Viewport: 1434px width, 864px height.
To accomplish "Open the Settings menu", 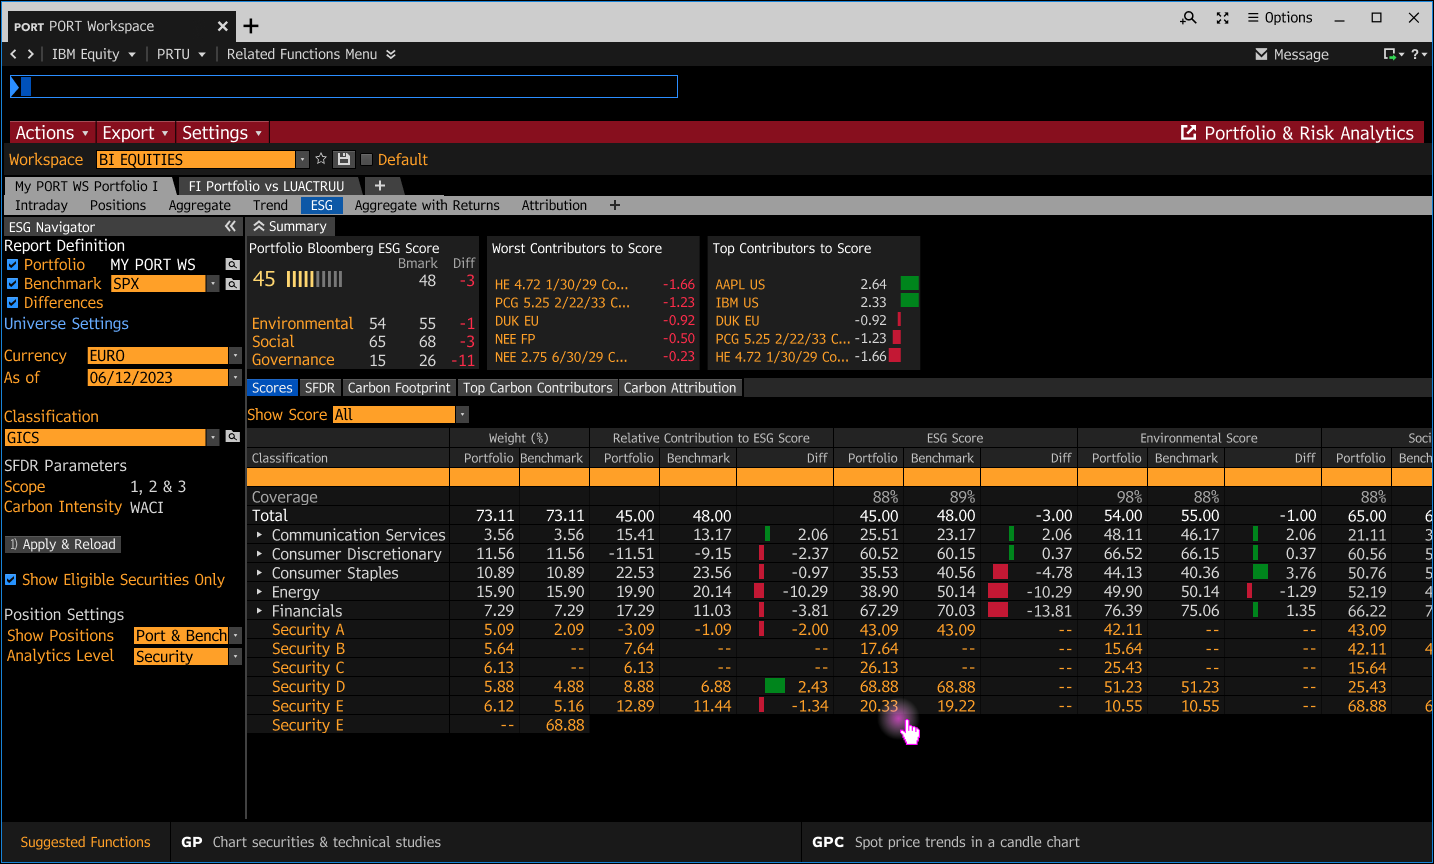I will [x=222, y=133].
